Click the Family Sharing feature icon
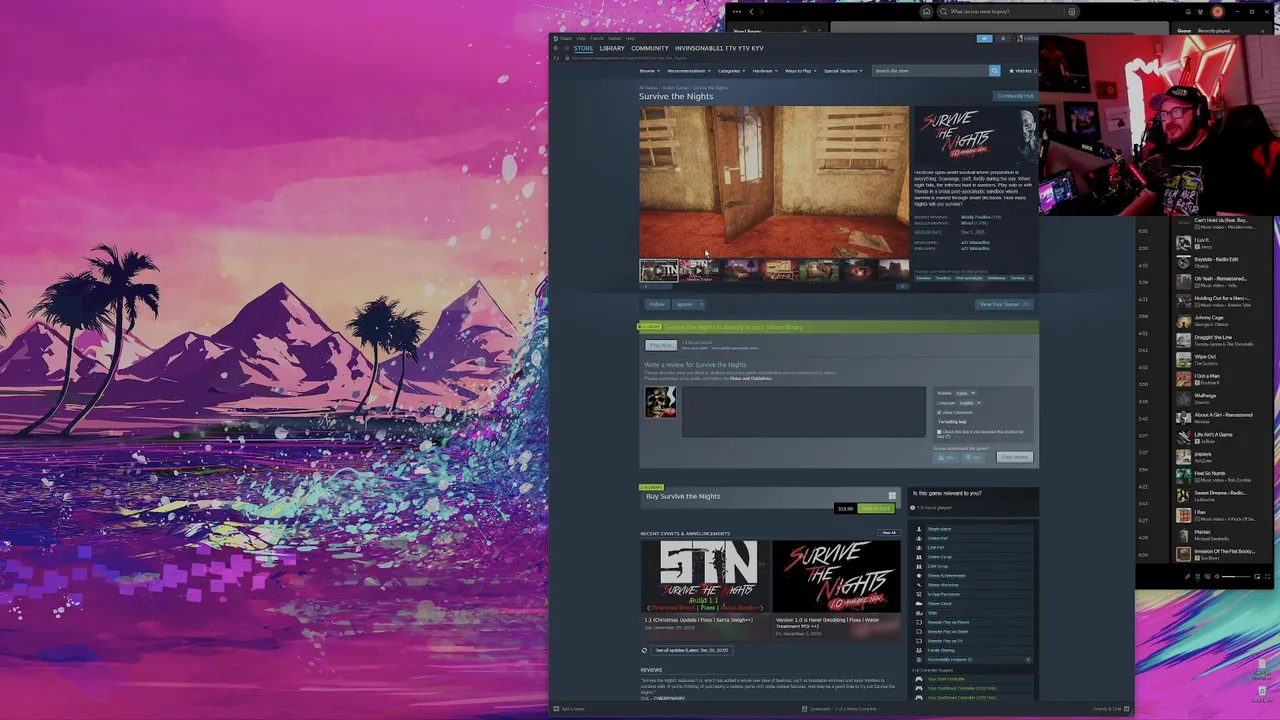The image size is (1280, 720). tap(919, 650)
